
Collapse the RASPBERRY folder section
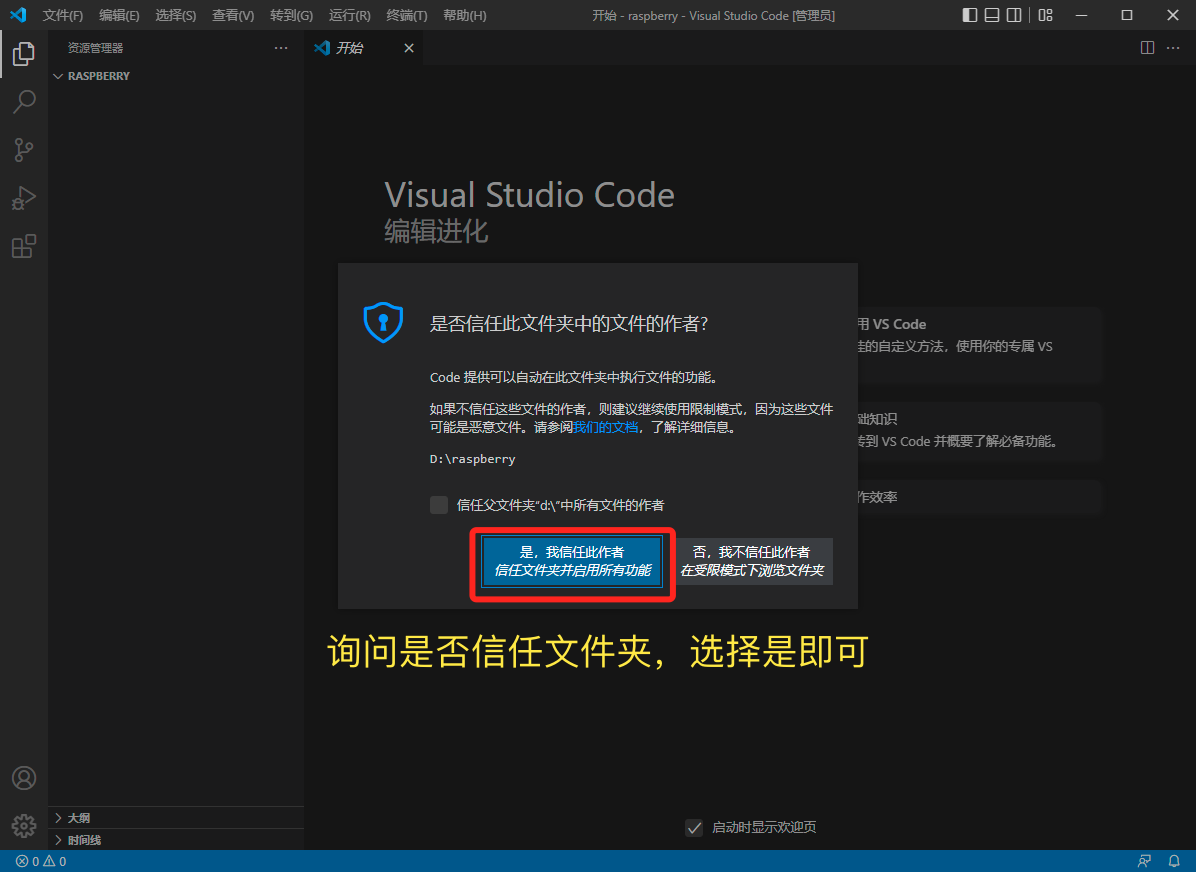point(175,76)
